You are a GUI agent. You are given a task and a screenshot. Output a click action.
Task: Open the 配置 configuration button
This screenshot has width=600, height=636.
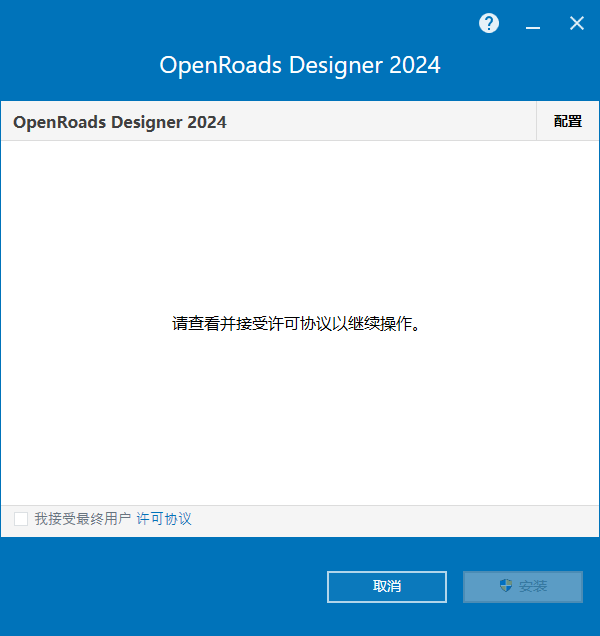[568, 121]
